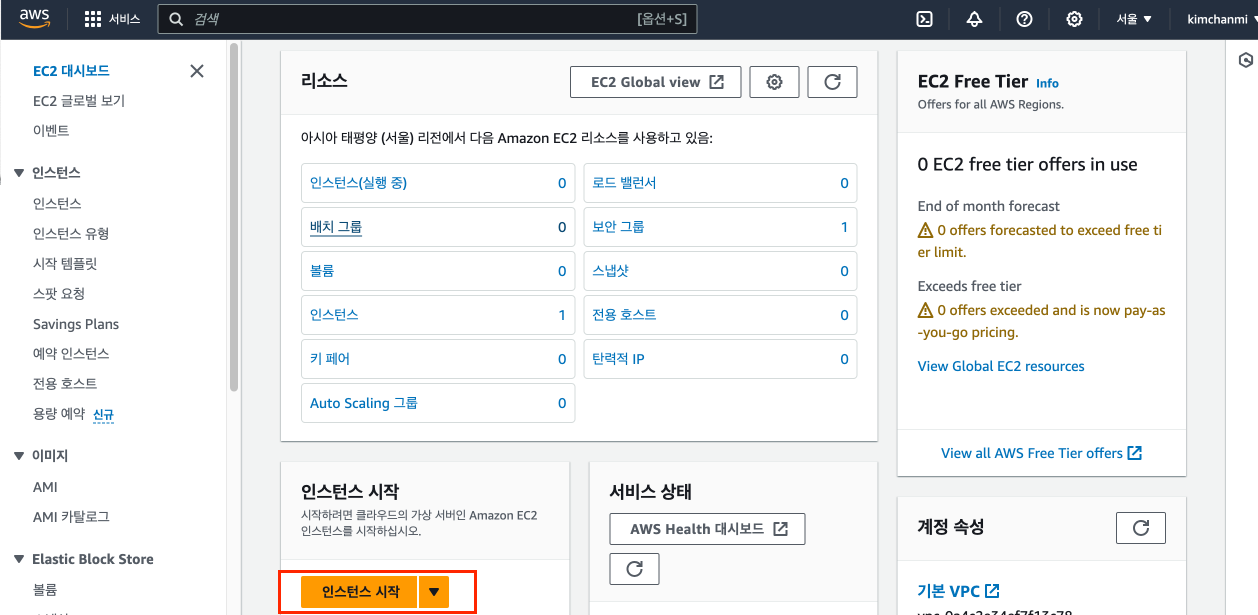
Task: Collapse the 인스턴스 sidebar section
Action: (19, 173)
